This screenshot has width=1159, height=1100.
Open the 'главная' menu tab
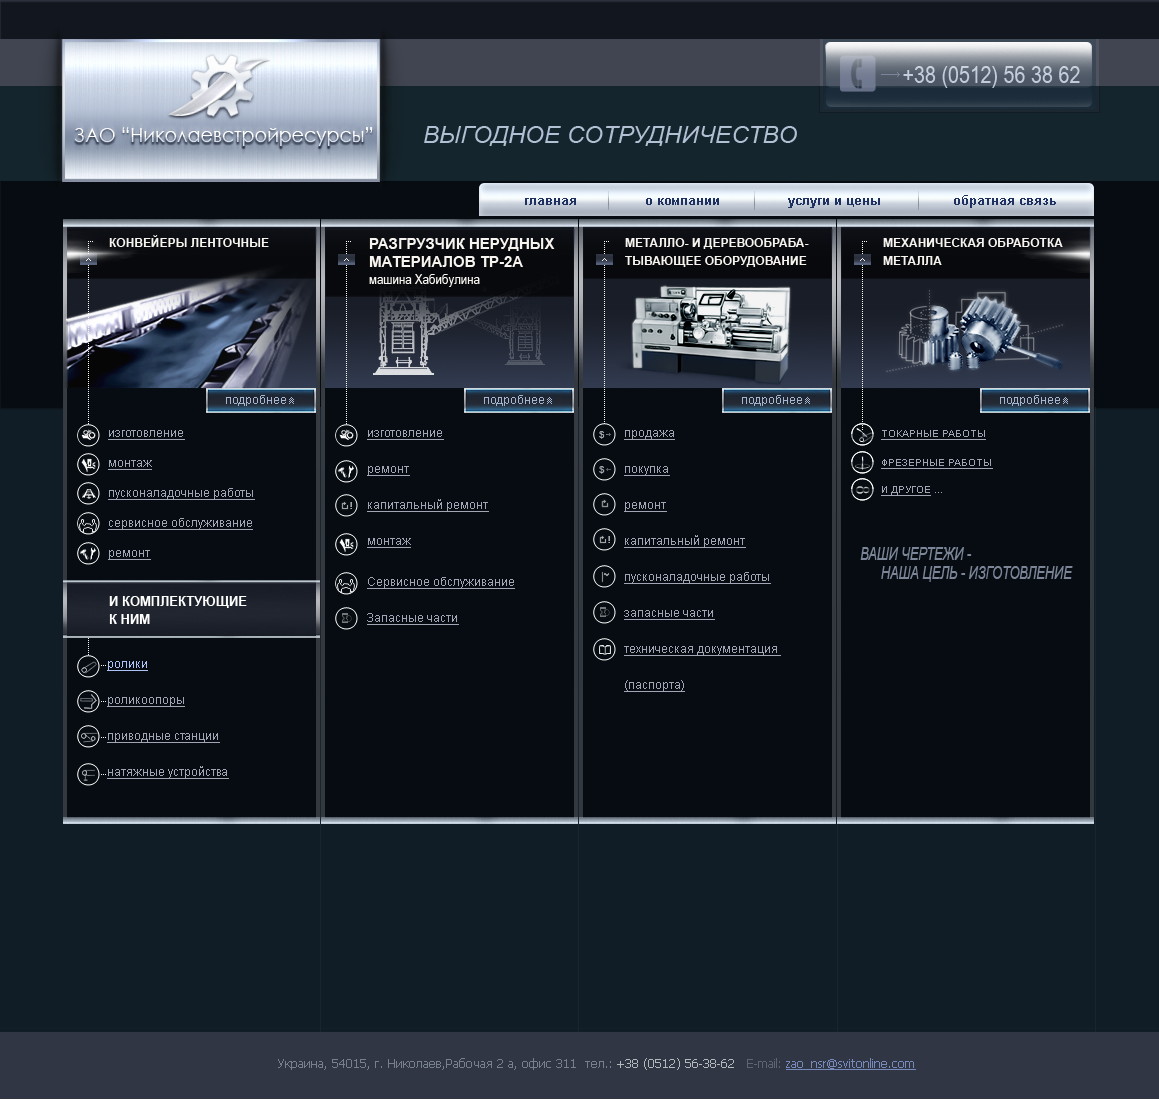point(550,201)
